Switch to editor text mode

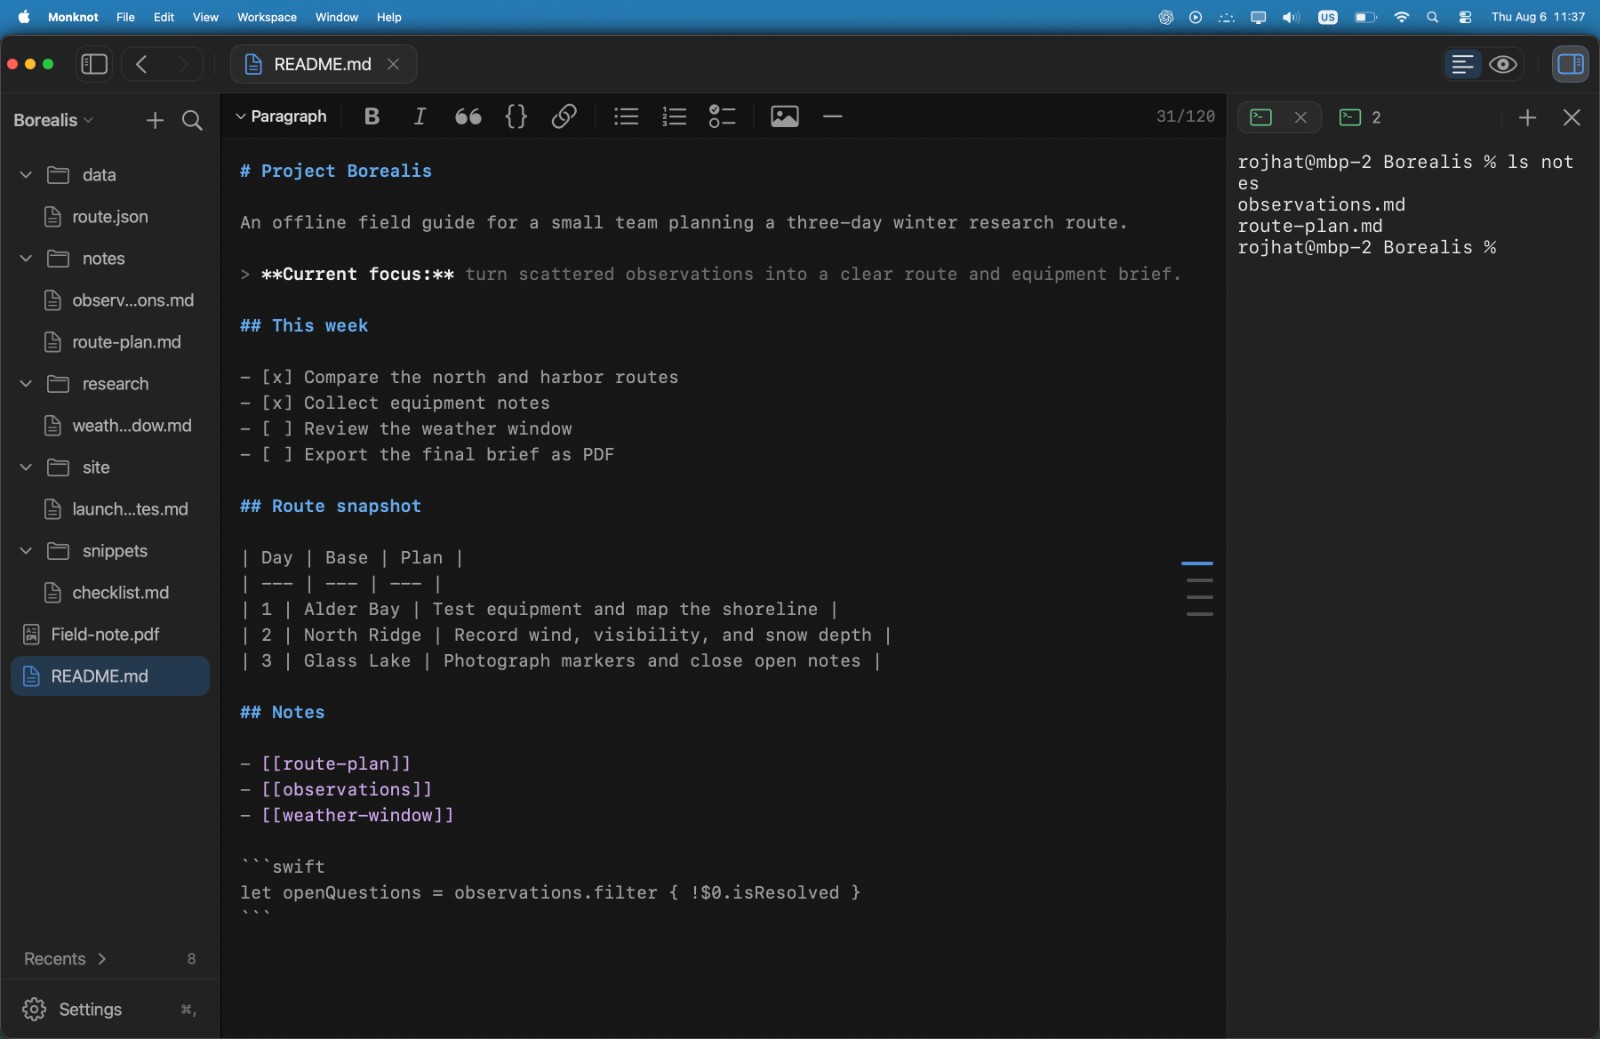coord(1462,64)
